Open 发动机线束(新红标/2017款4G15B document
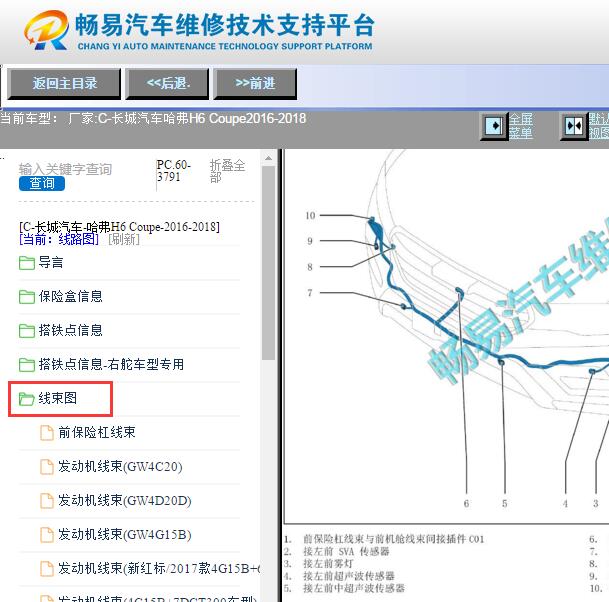609x602 pixels. click(x=159, y=568)
